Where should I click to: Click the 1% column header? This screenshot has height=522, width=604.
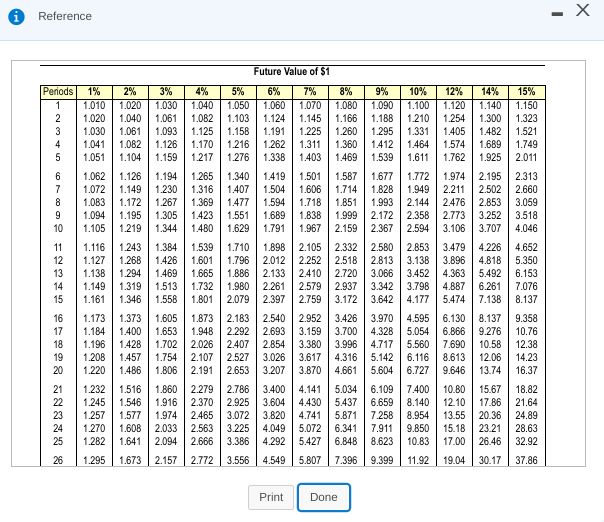[94, 92]
